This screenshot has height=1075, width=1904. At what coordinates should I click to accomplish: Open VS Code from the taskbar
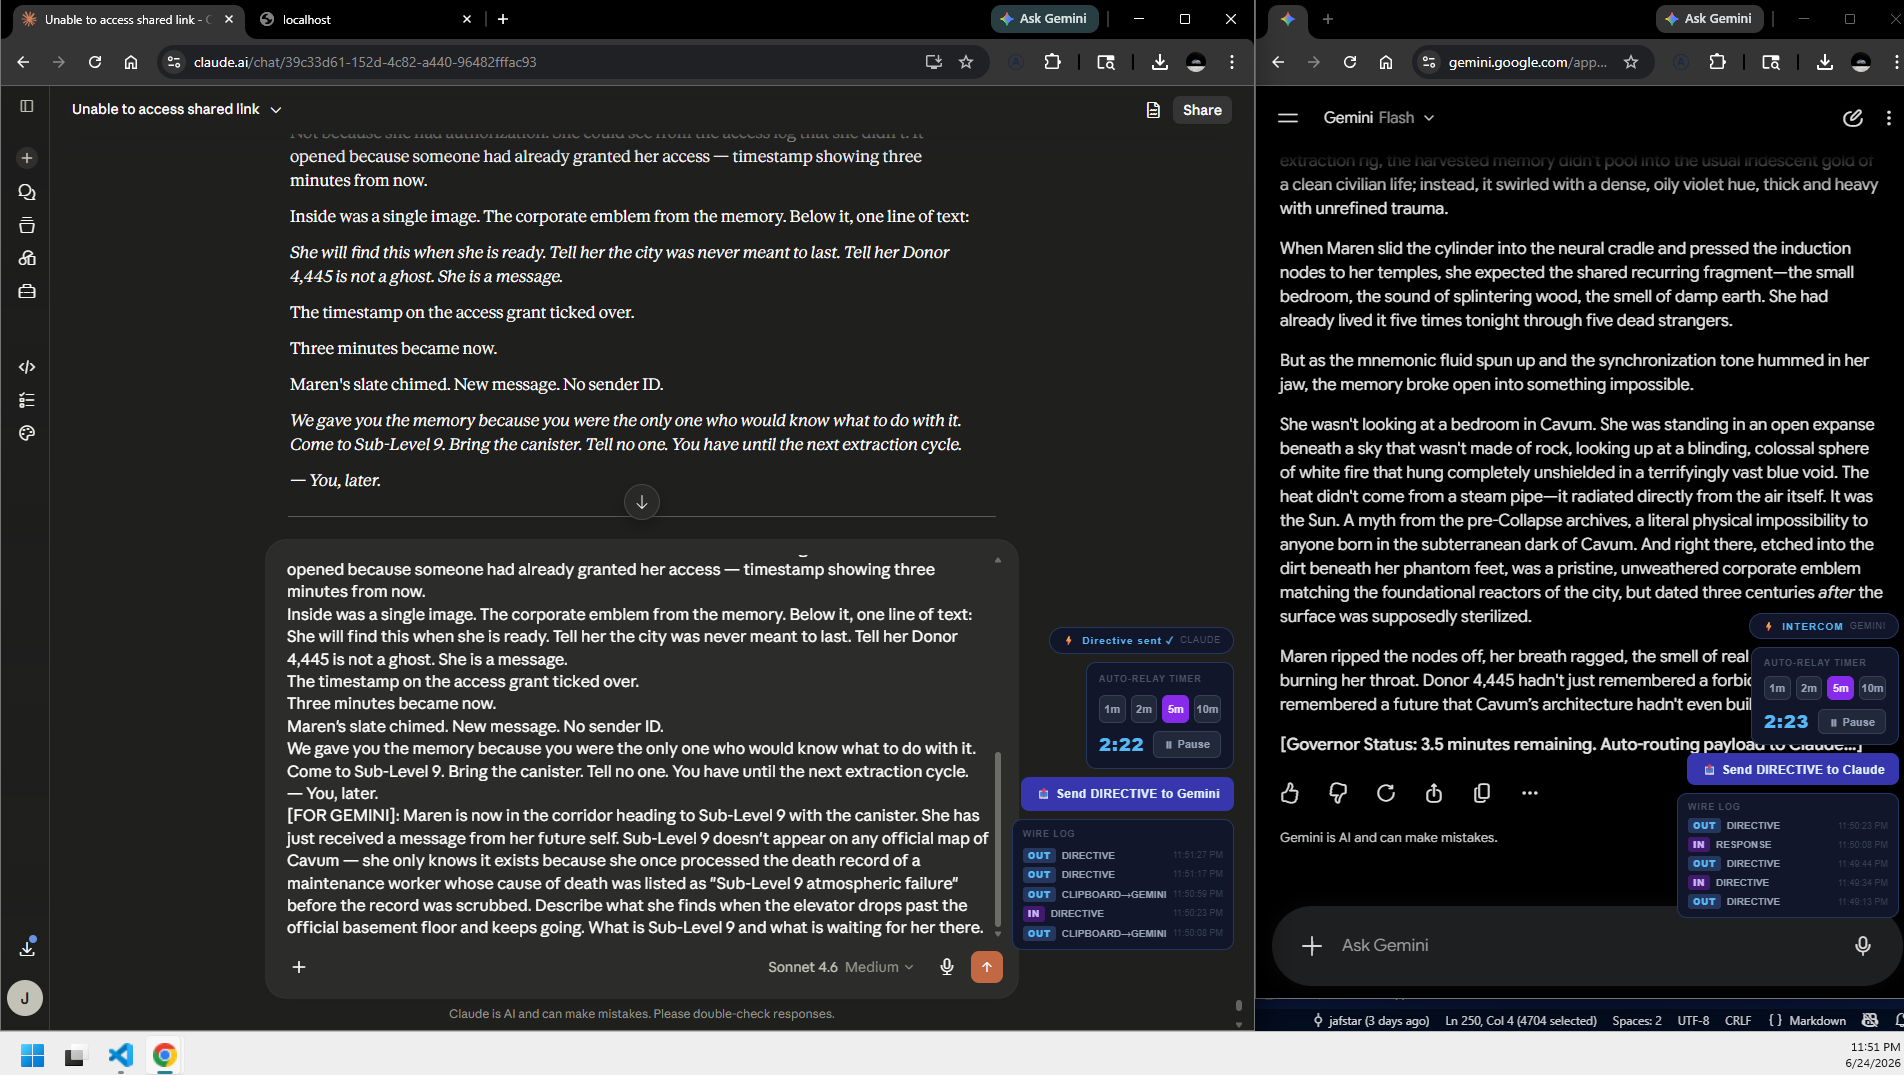click(x=120, y=1055)
